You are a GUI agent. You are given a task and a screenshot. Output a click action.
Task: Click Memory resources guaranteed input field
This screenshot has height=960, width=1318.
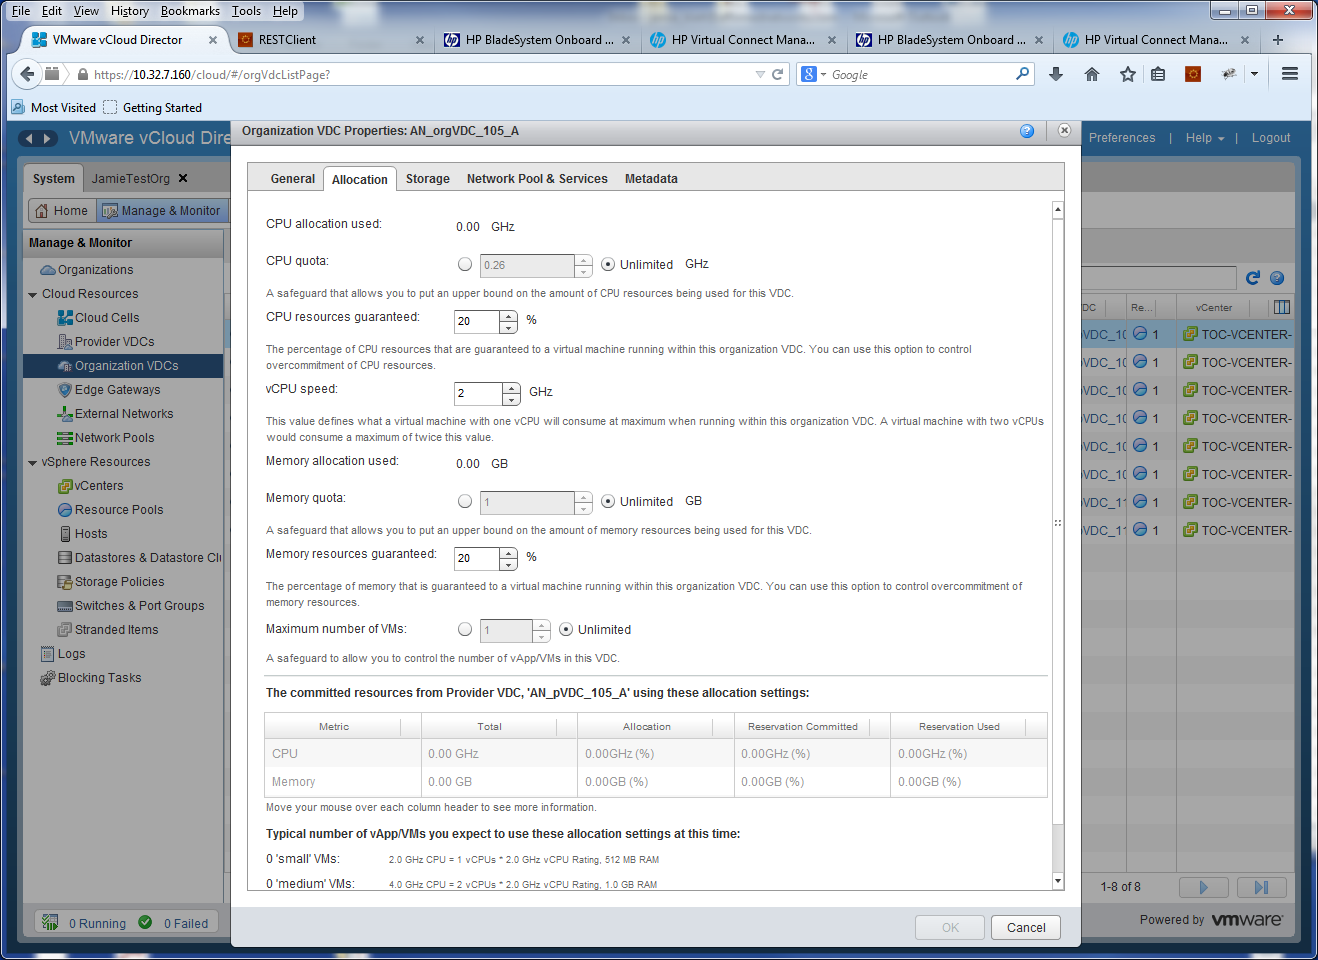(x=477, y=559)
